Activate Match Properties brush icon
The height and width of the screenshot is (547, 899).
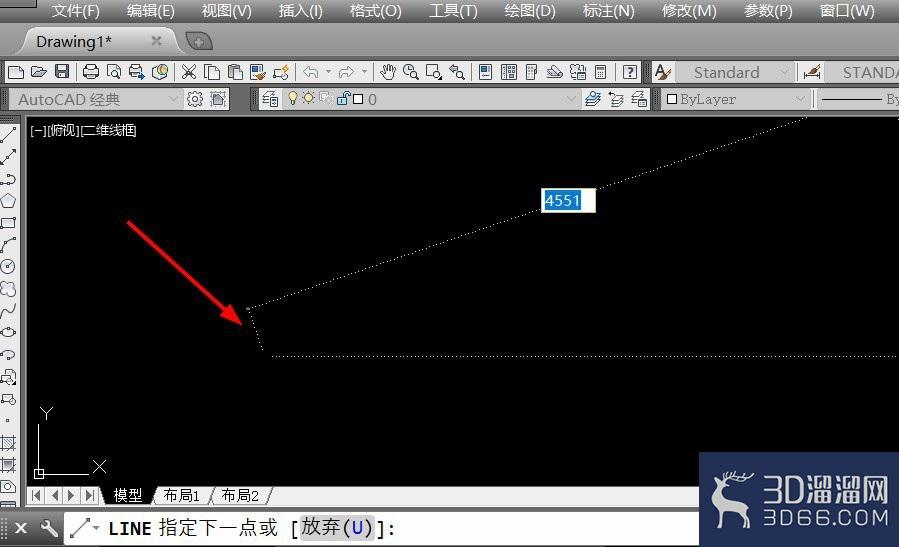[258, 72]
